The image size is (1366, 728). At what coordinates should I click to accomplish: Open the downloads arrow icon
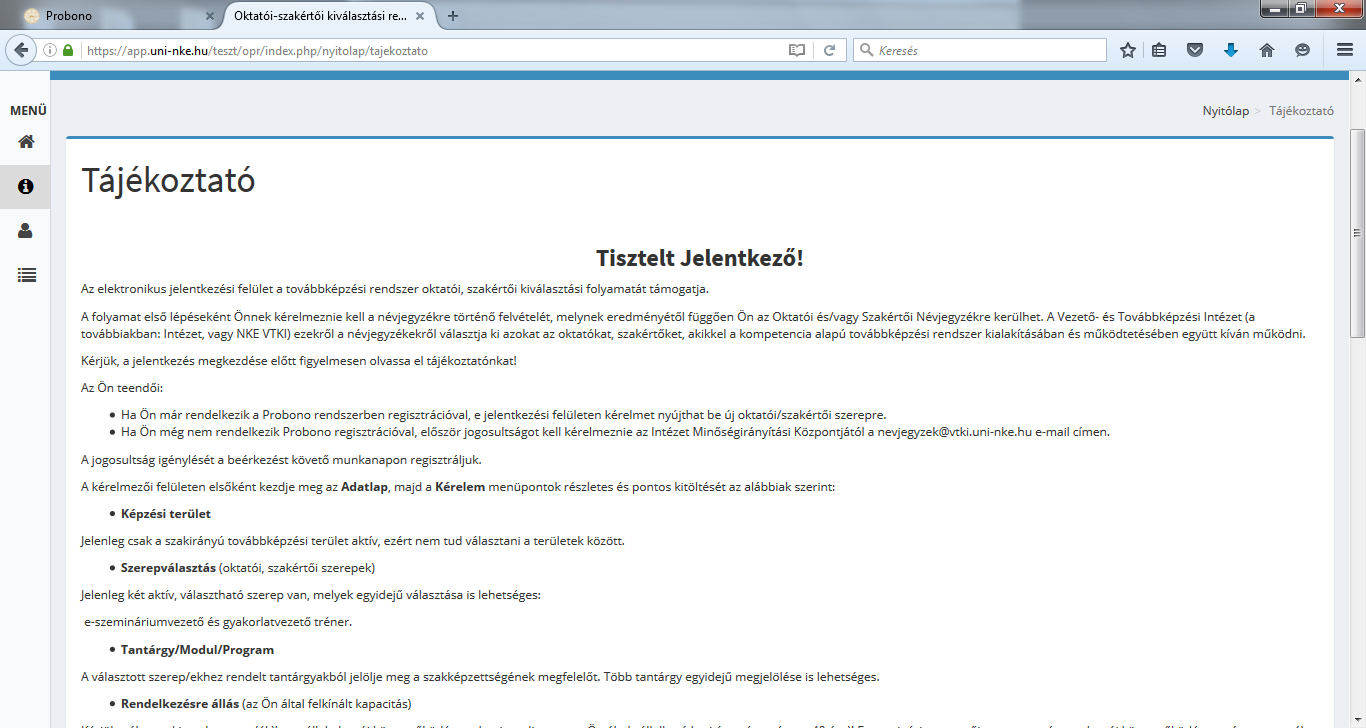(1231, 50)
